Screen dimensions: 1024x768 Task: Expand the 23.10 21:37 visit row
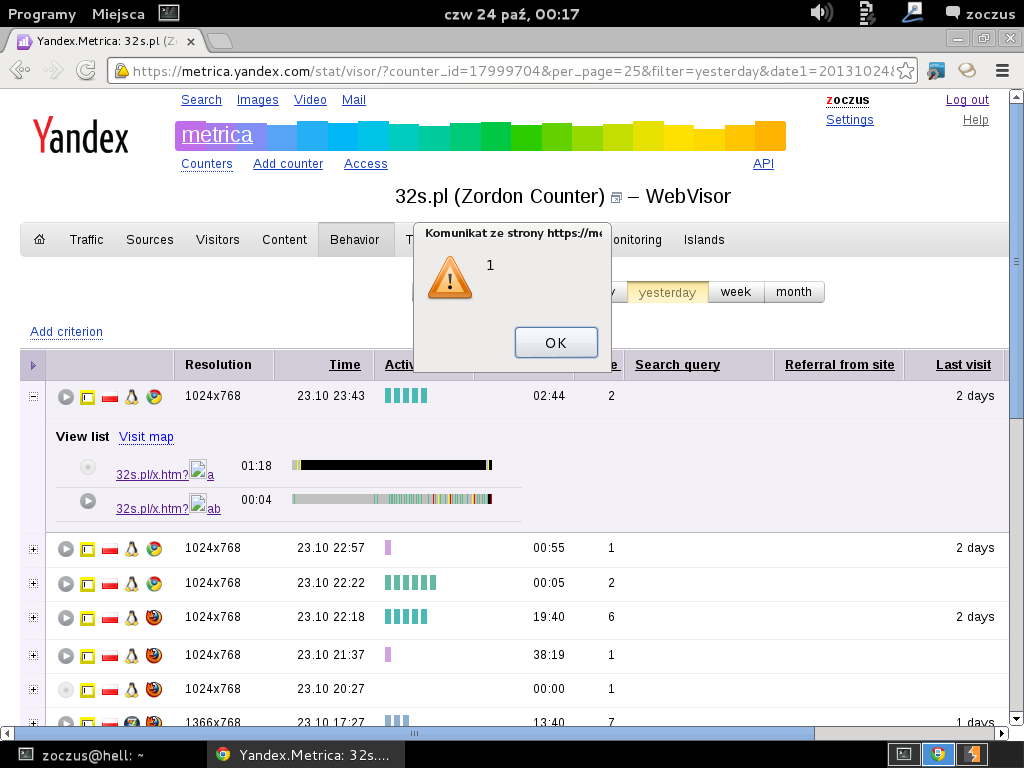[x=33, y=655]
